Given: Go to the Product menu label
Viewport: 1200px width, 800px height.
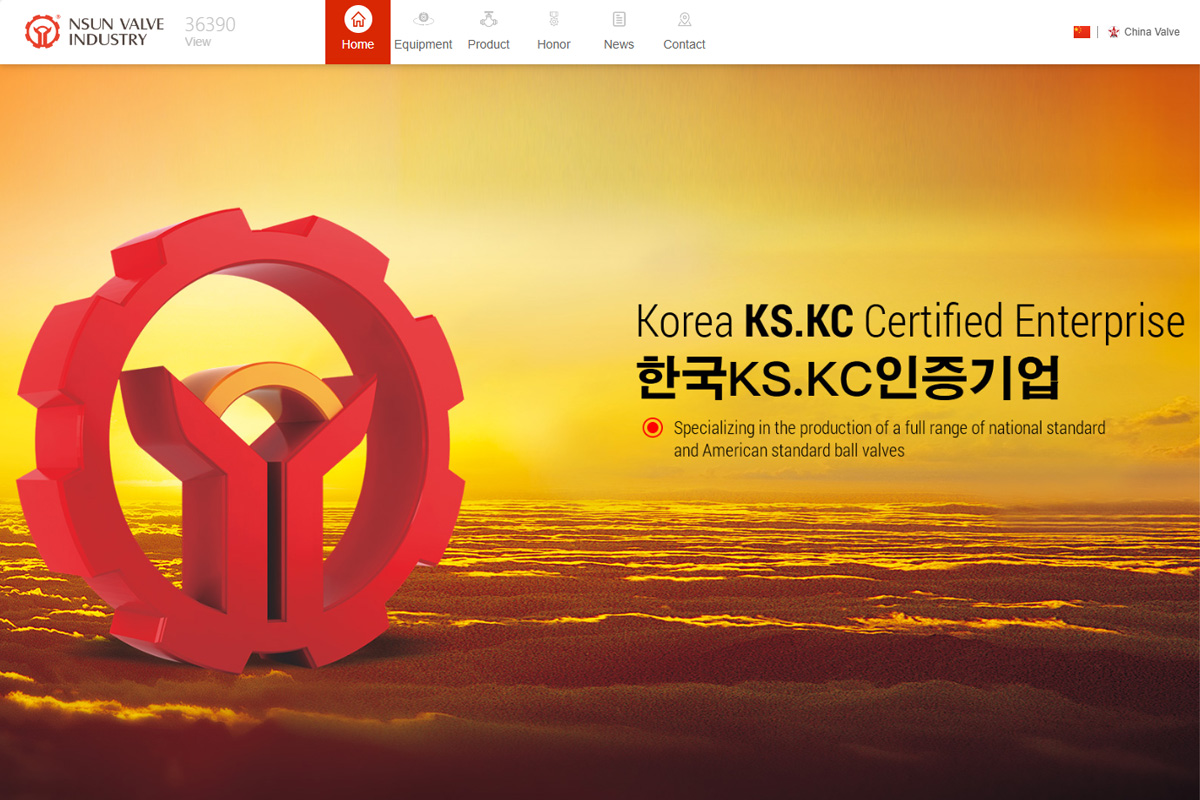Looking at the screenshot, I should click(489, 44).
